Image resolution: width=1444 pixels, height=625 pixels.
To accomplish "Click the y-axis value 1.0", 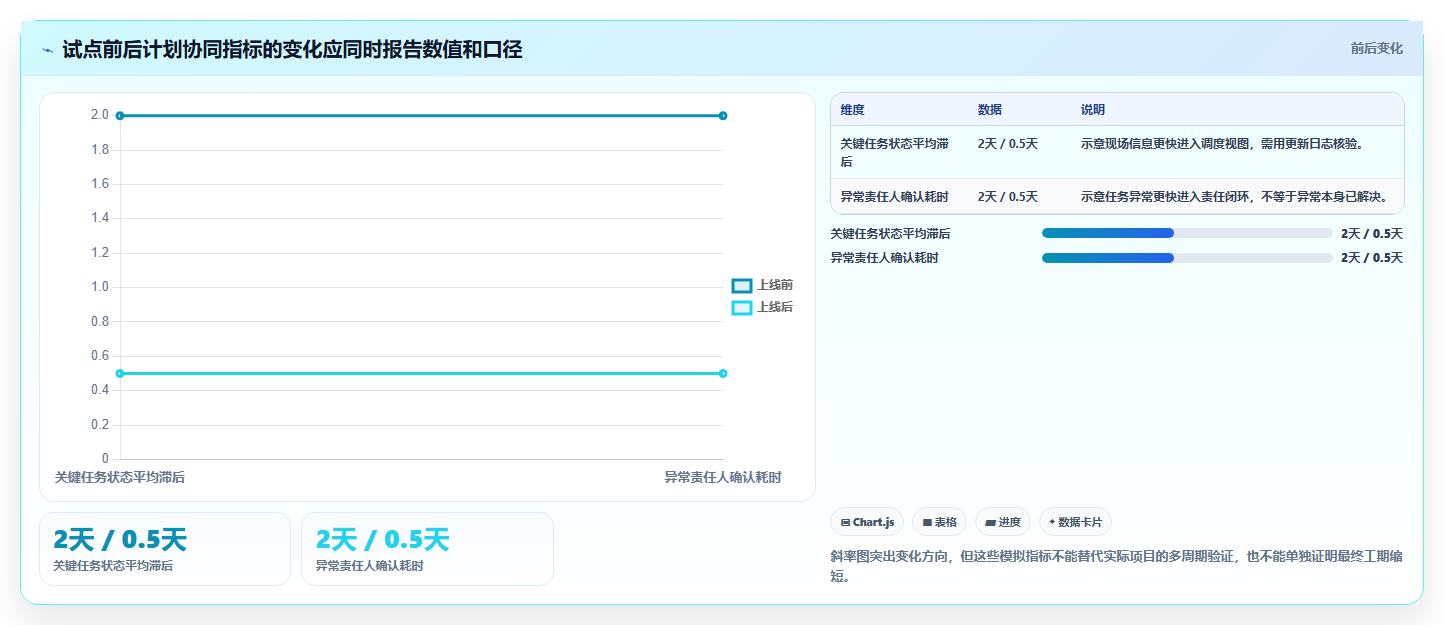I will pyautogui.click(x=100, y=287).
